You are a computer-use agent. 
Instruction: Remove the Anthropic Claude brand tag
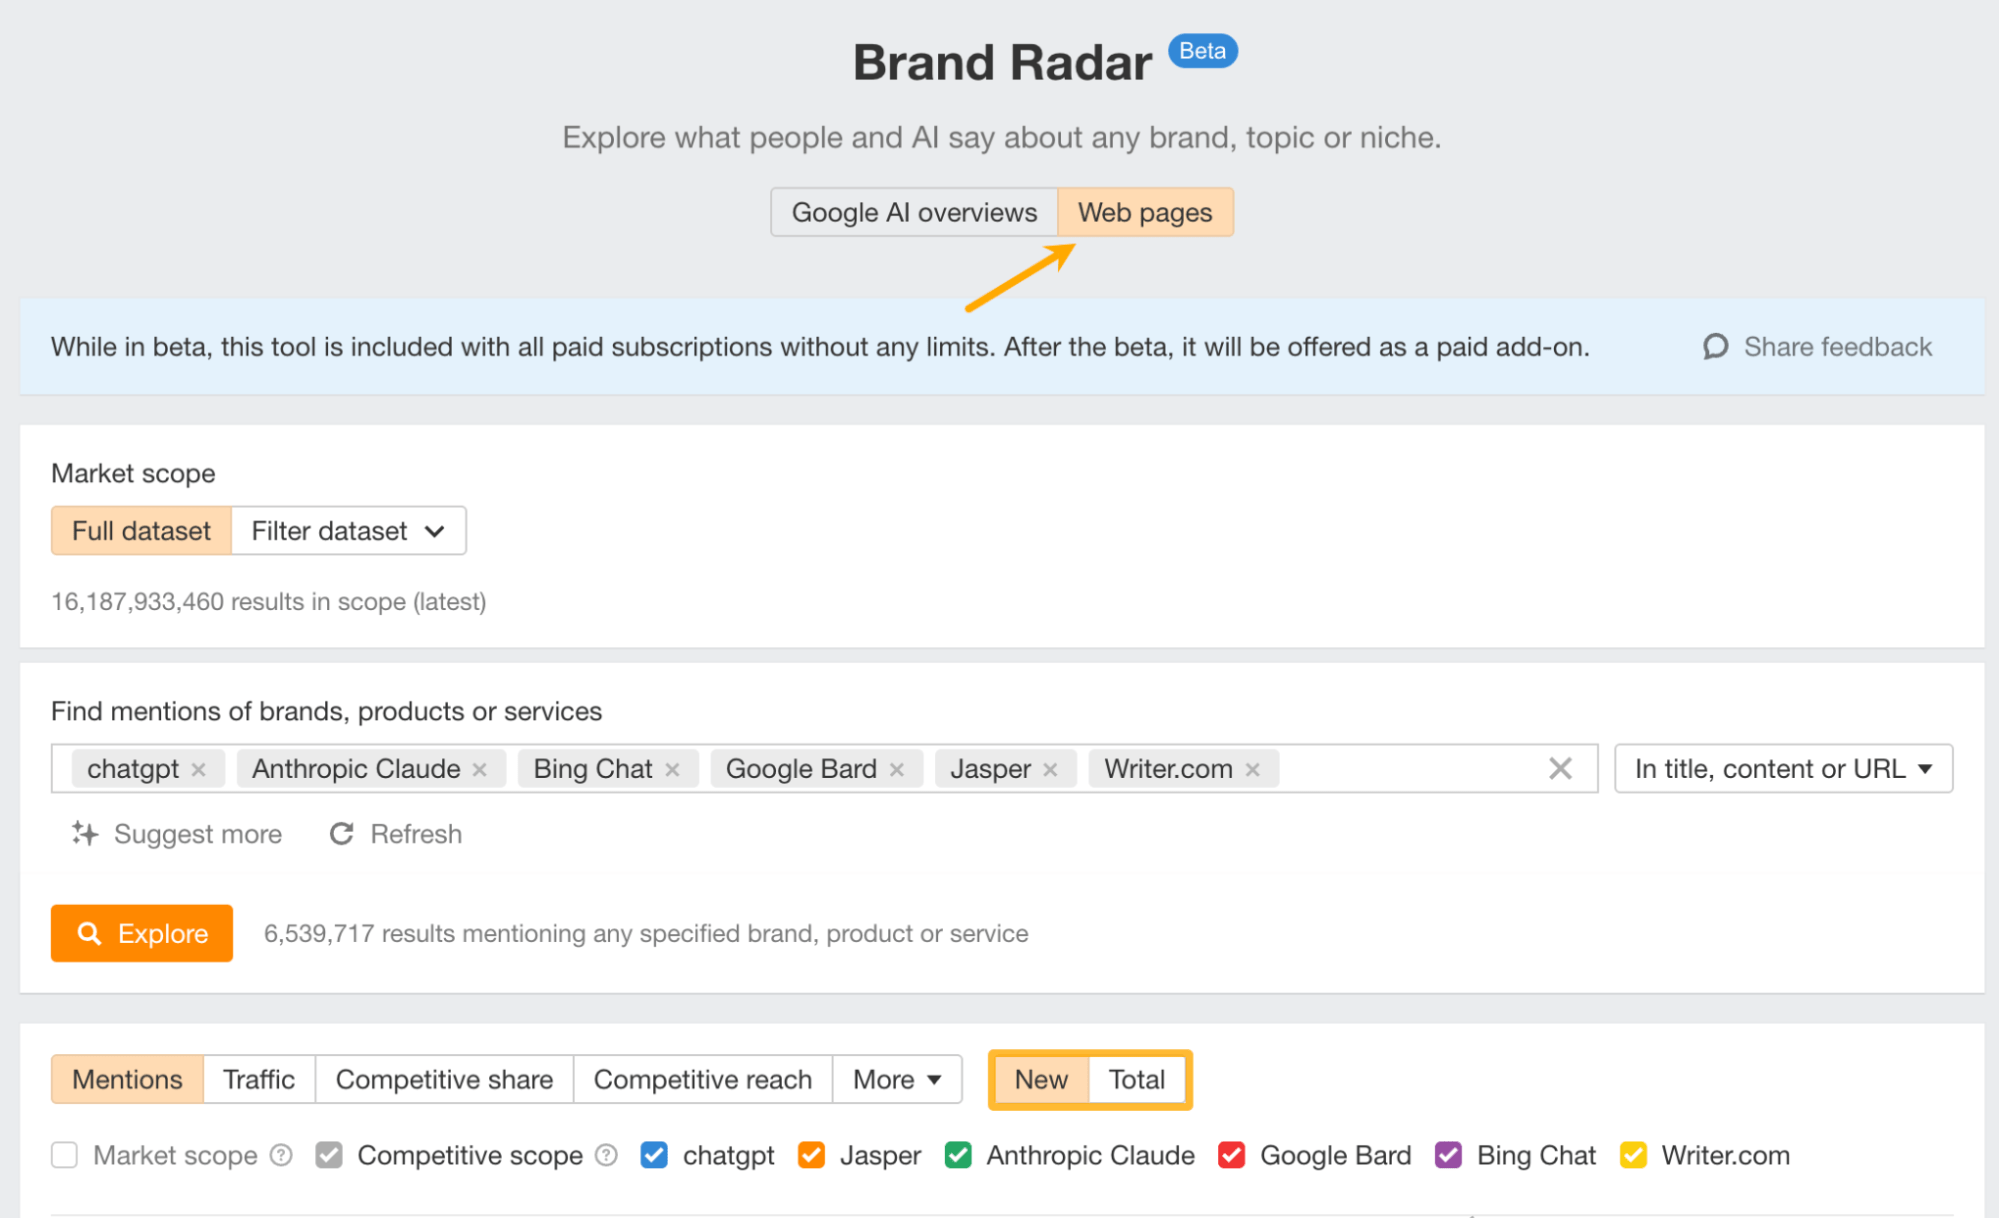[x=480, y=769]
